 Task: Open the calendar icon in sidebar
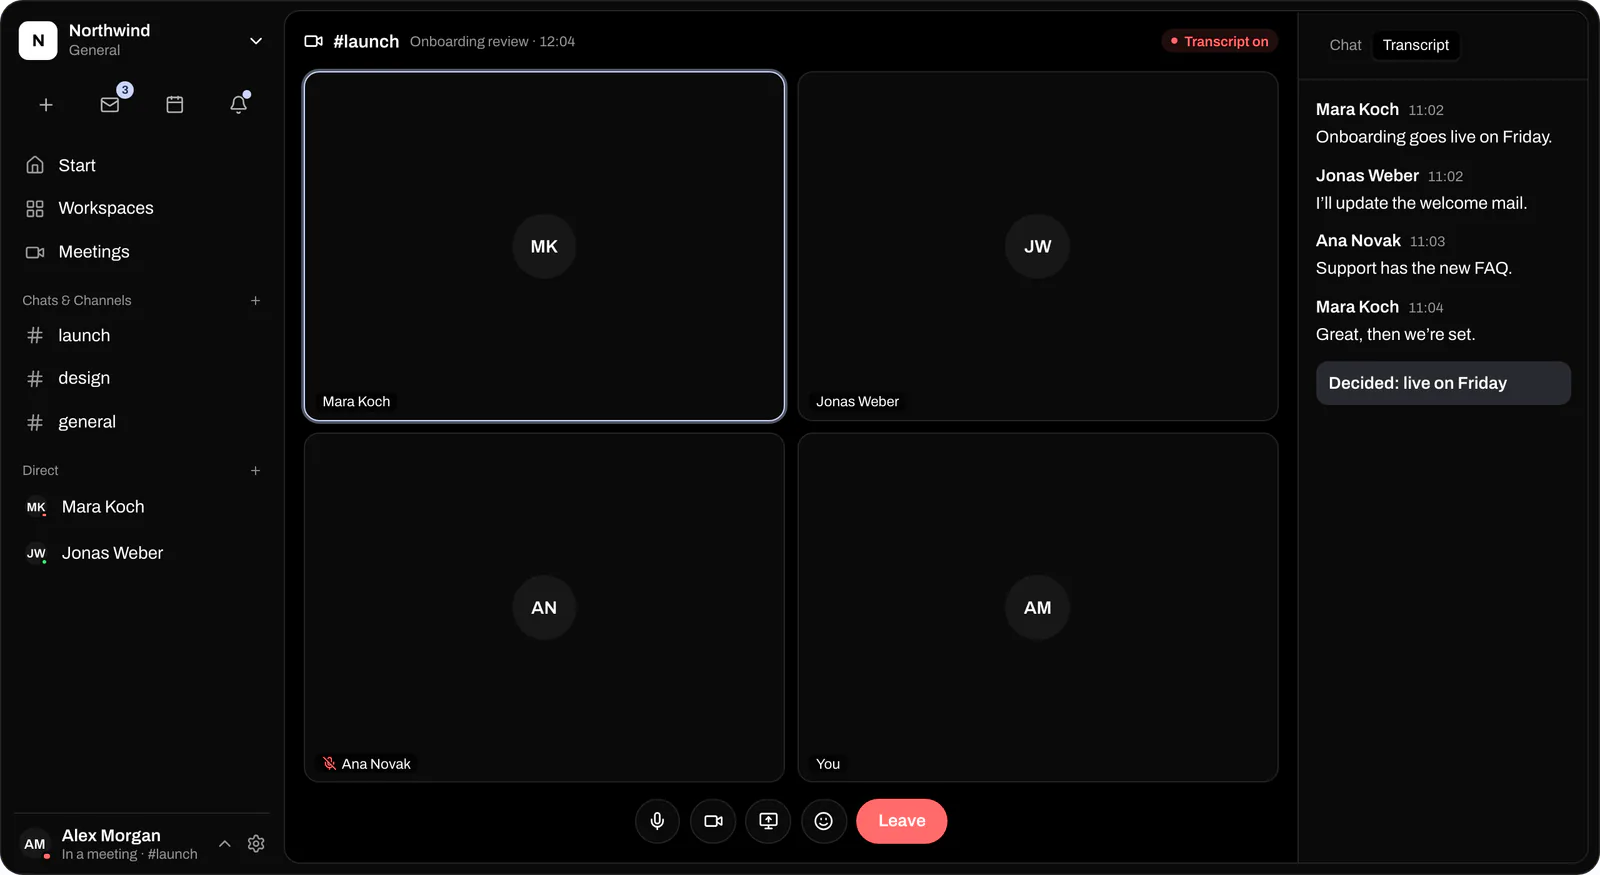[175, 105]
